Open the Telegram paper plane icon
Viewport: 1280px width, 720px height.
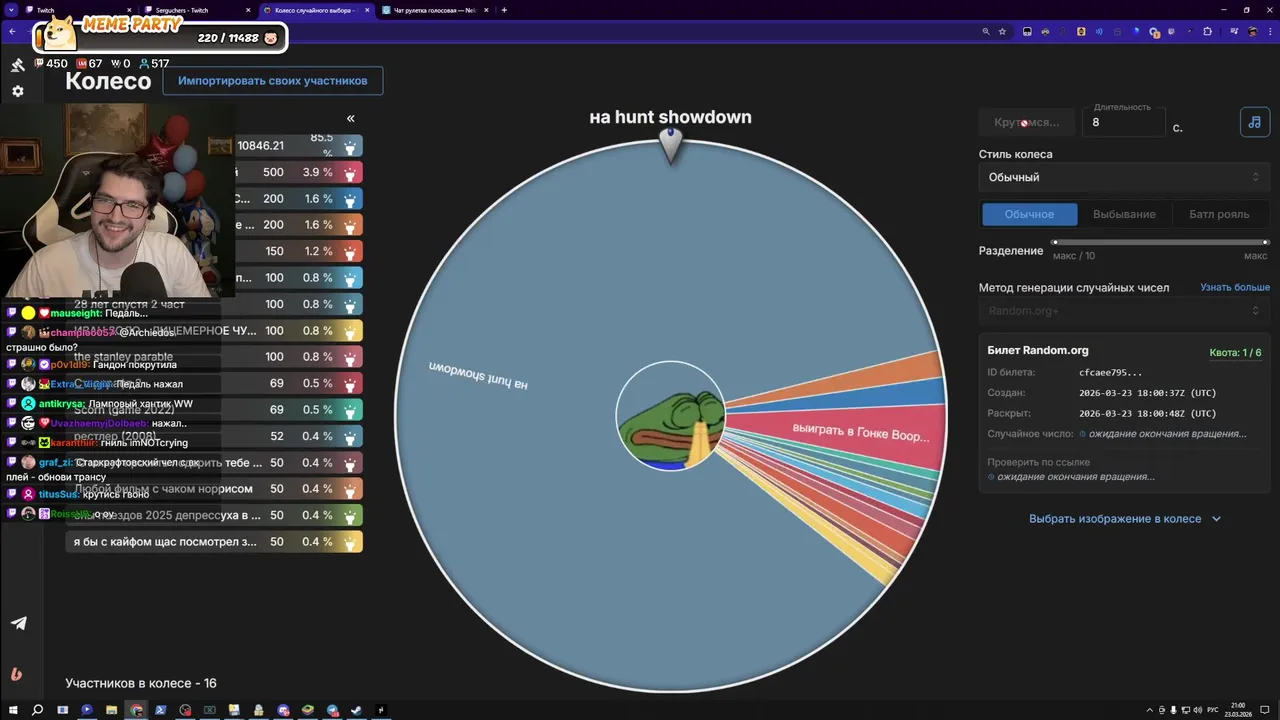[18, 623]
